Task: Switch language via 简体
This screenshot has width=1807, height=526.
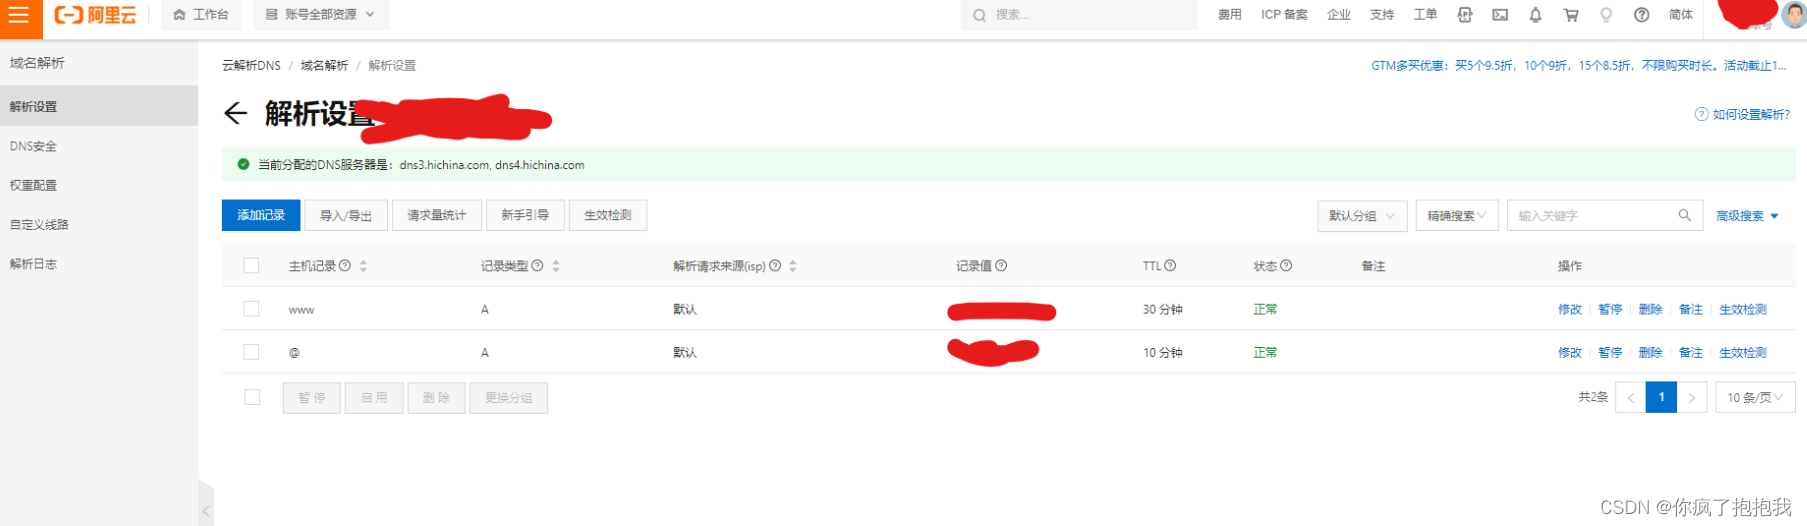Action: point(1681,15)
